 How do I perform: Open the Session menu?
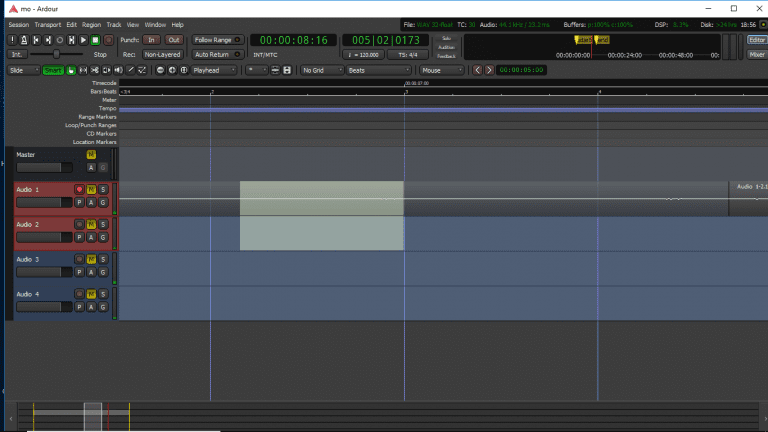19,24
